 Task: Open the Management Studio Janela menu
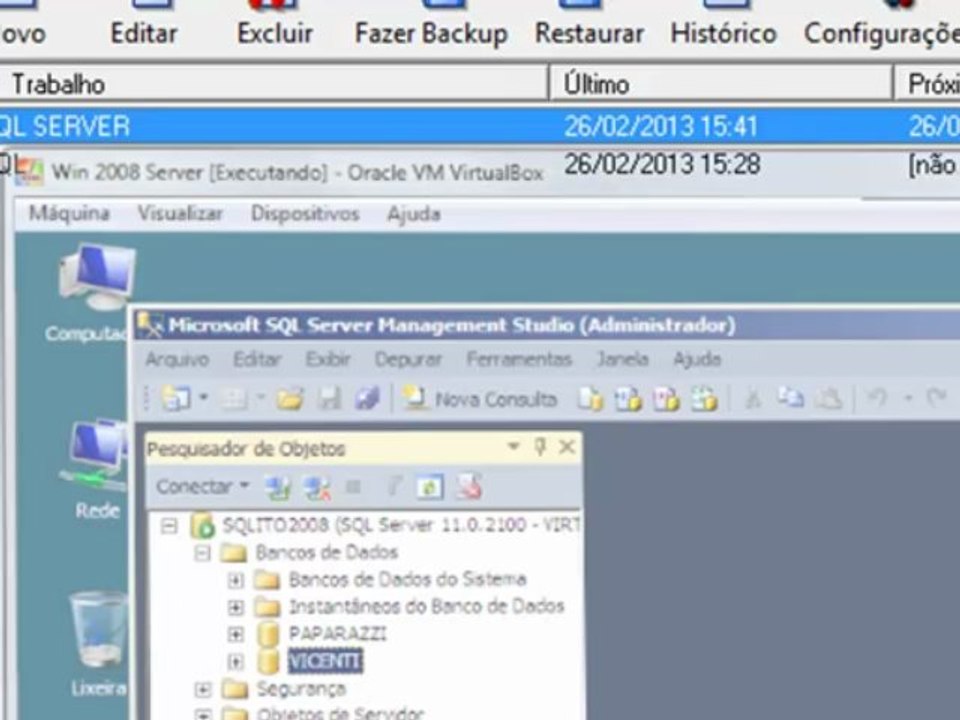(x=623, y=359)
